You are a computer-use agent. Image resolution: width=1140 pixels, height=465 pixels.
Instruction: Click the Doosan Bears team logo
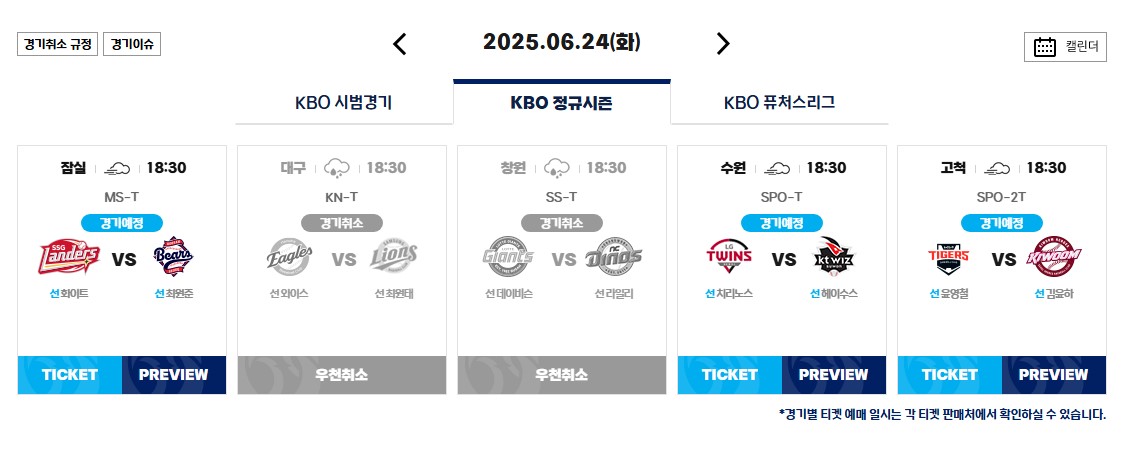(173, 259)
